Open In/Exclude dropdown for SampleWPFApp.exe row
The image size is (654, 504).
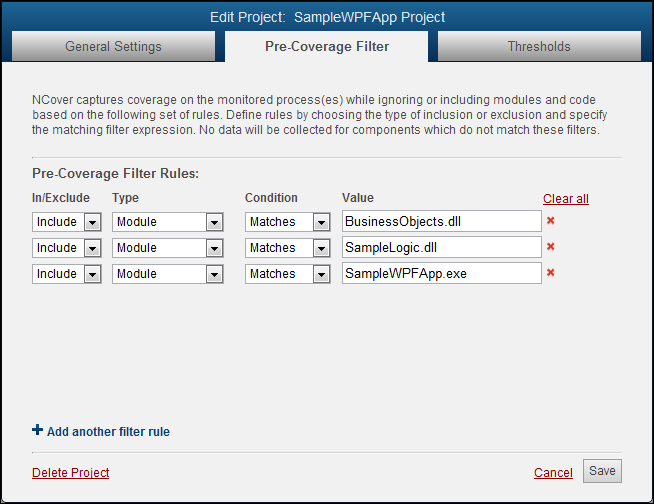[x=91, y=274]
